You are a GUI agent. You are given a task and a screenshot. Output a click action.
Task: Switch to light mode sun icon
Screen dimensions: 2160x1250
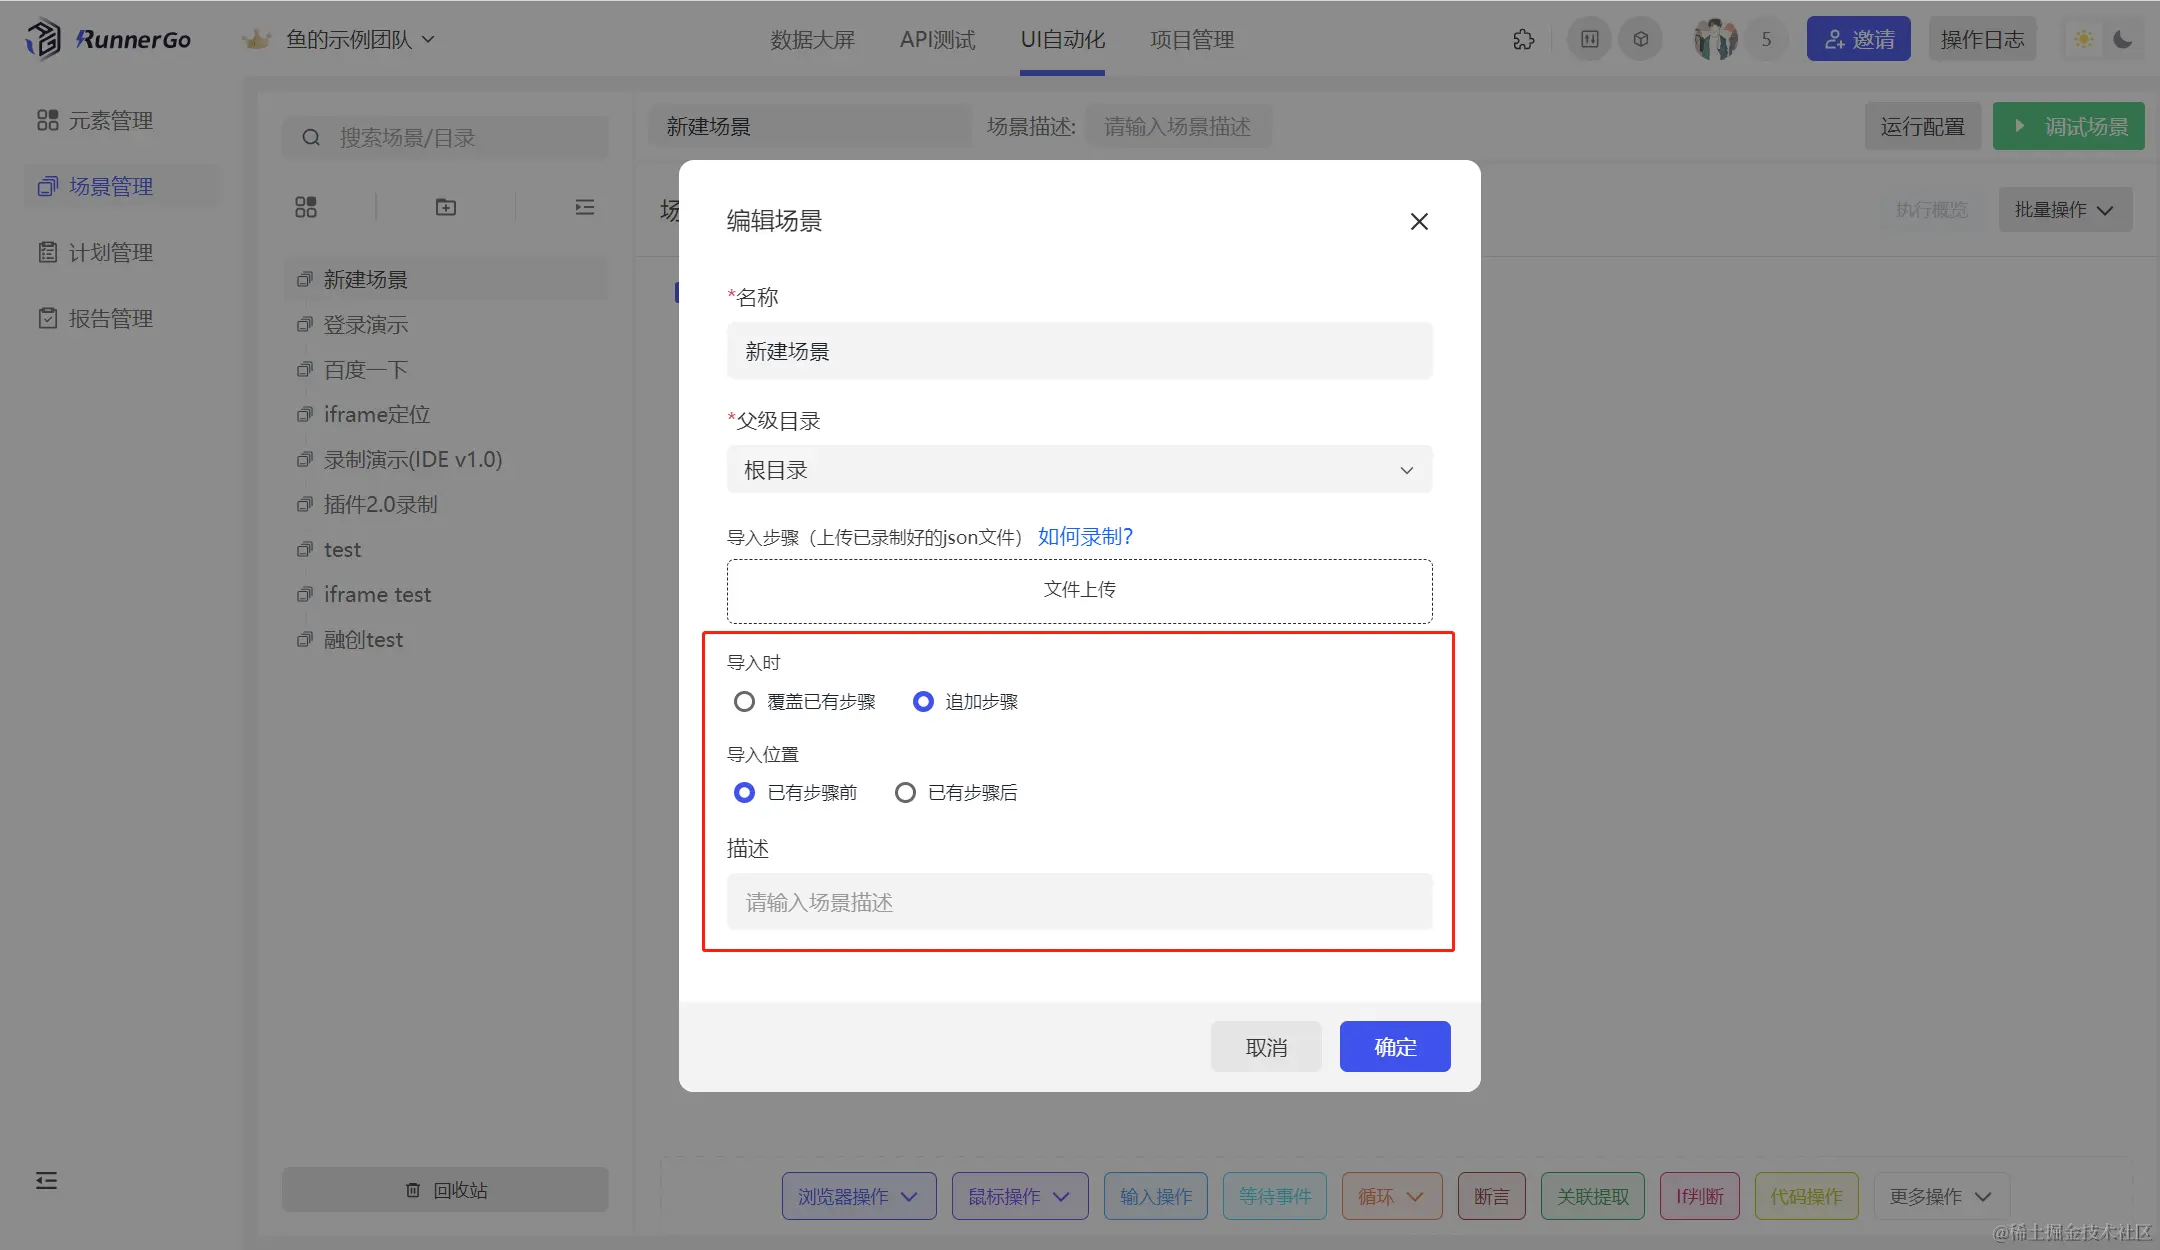pos(2084,40)
